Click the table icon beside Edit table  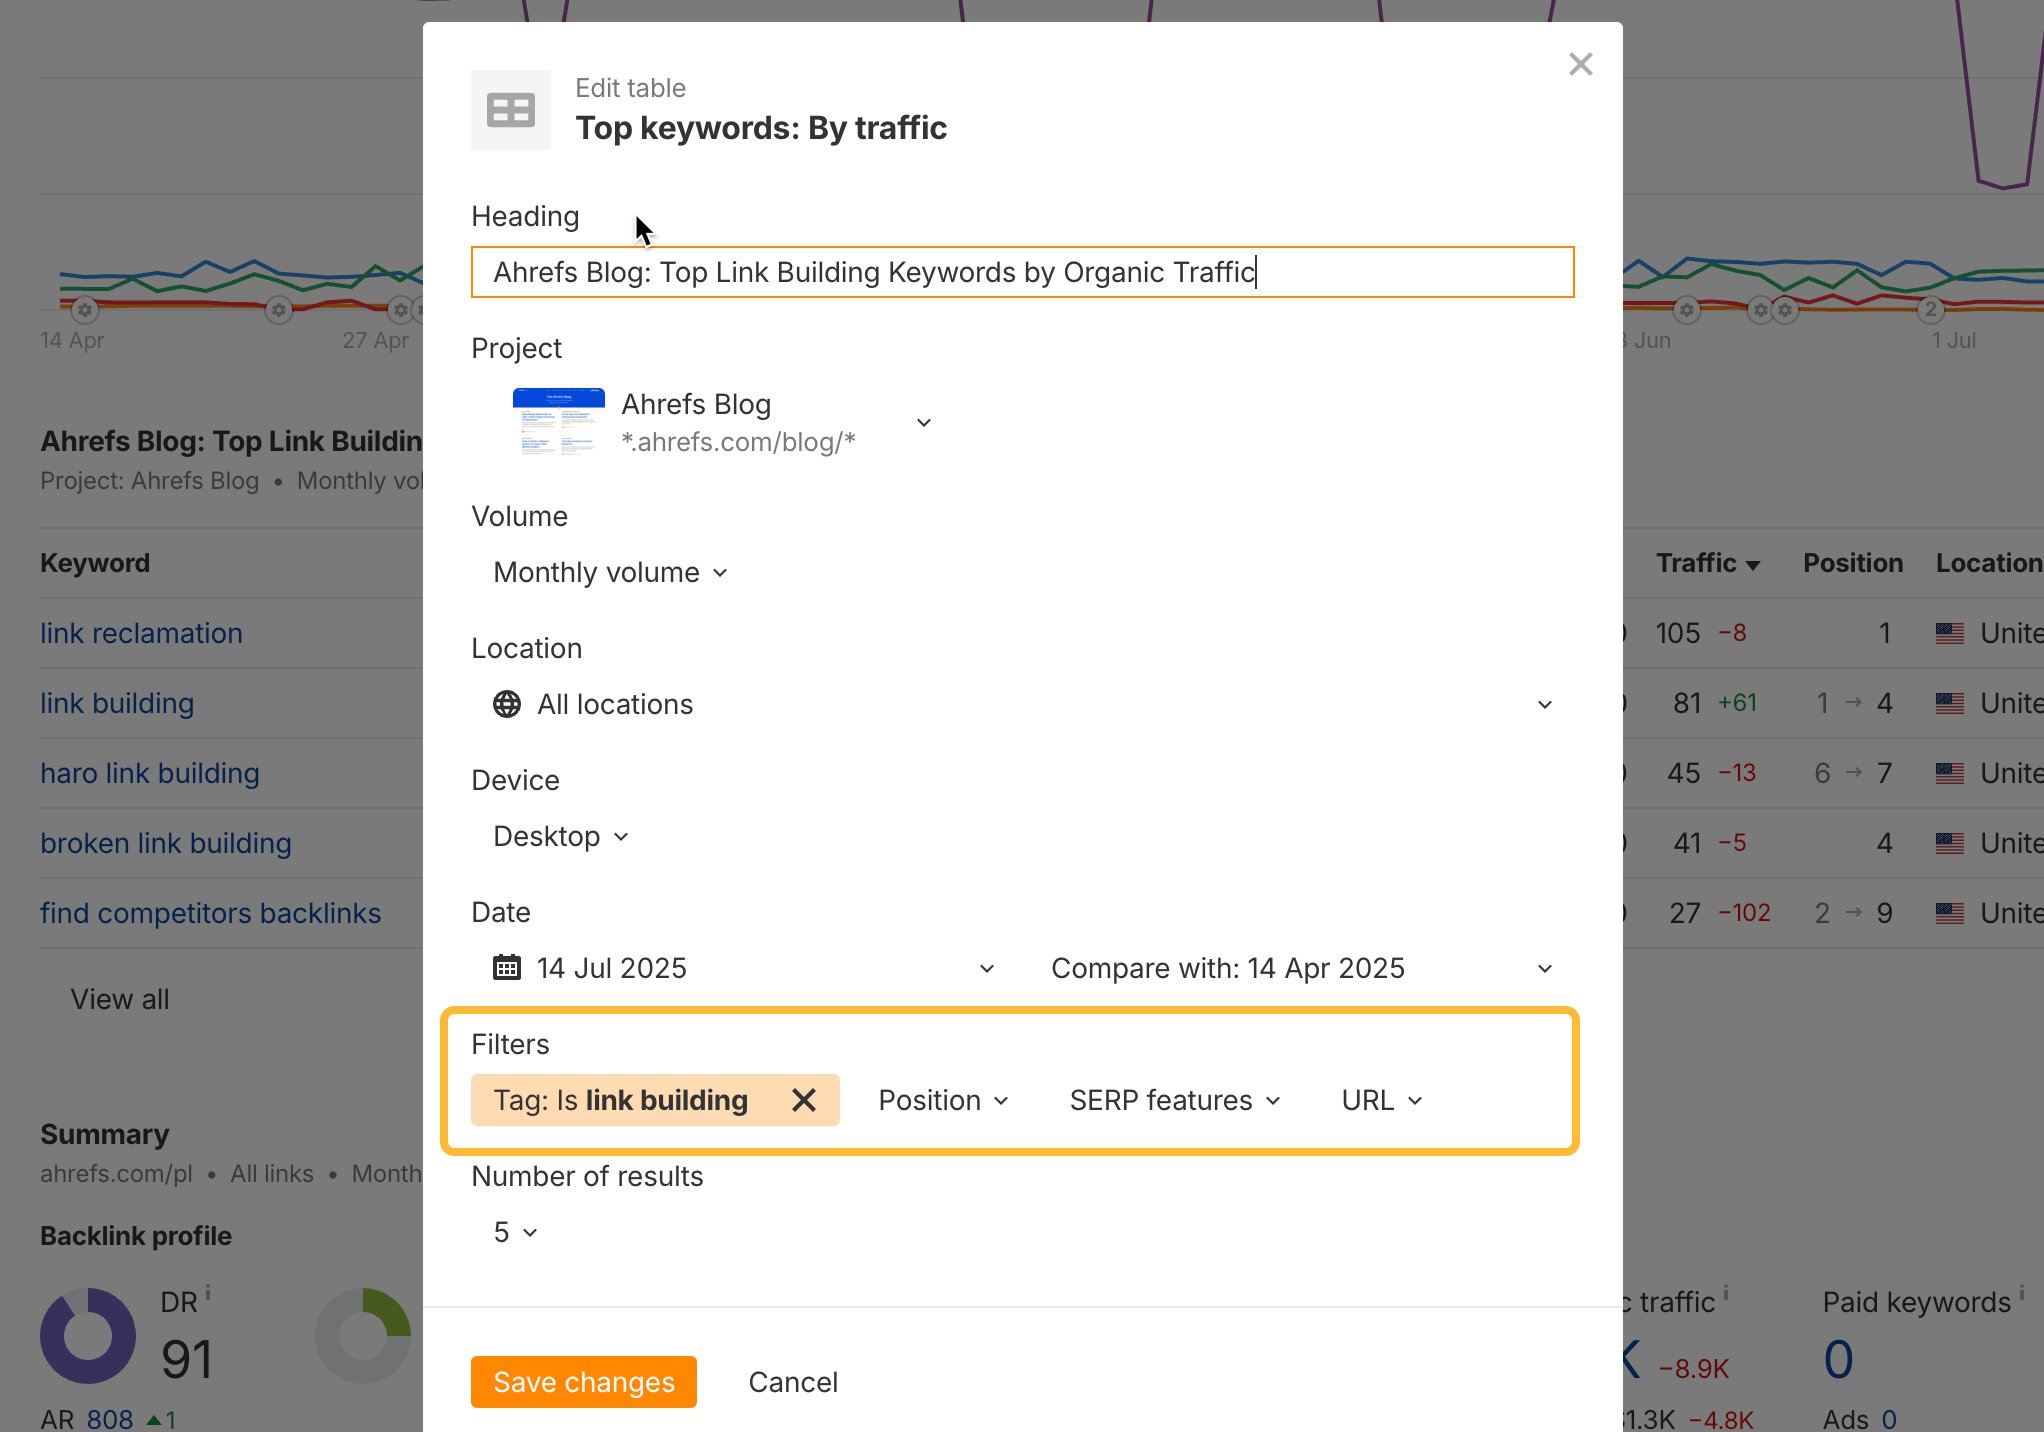click(510, 110)
